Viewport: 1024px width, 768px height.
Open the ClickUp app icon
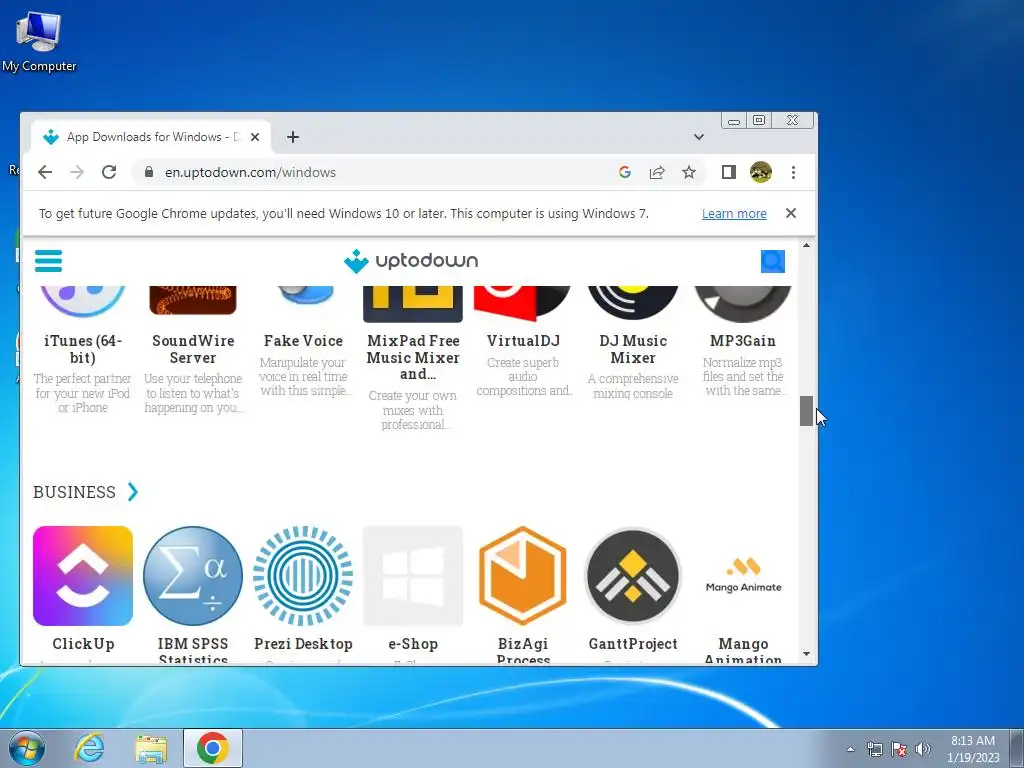[83, 576]
